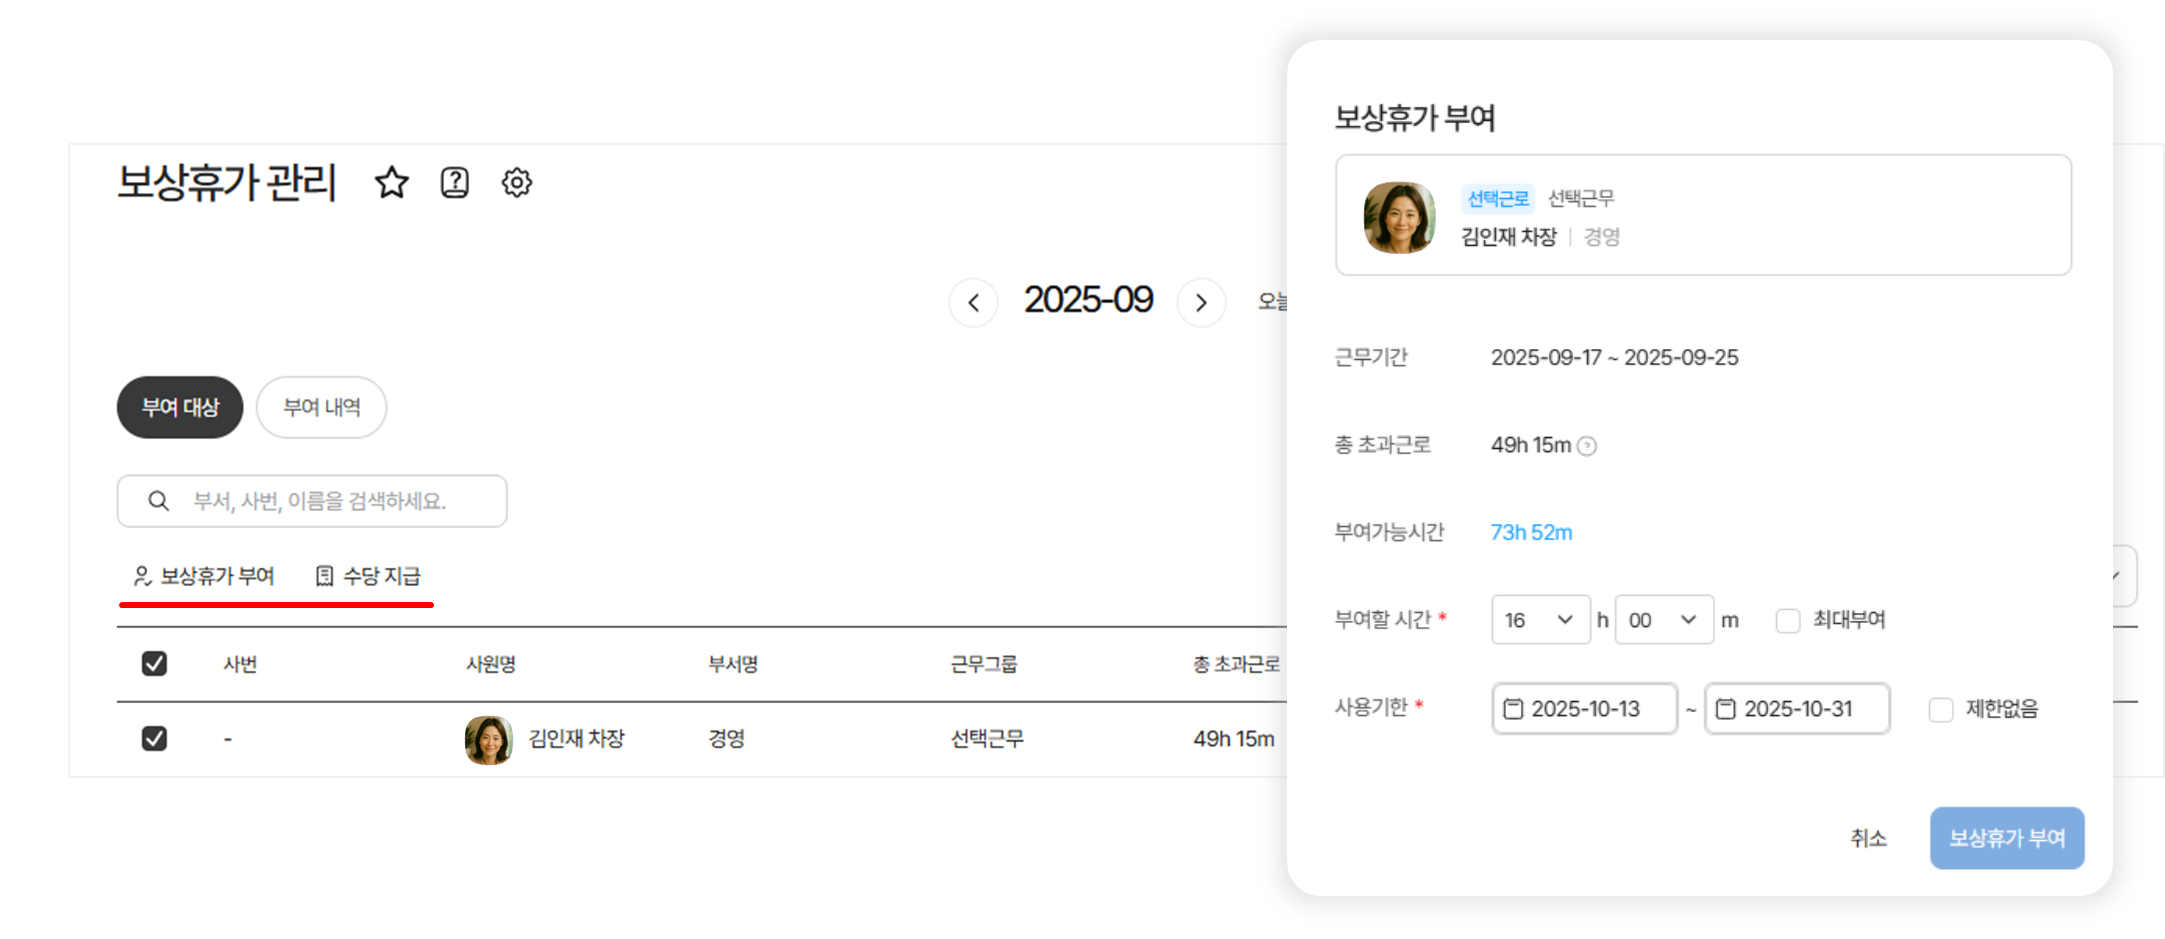Click the start date calendar icon

coord(1513,709)
